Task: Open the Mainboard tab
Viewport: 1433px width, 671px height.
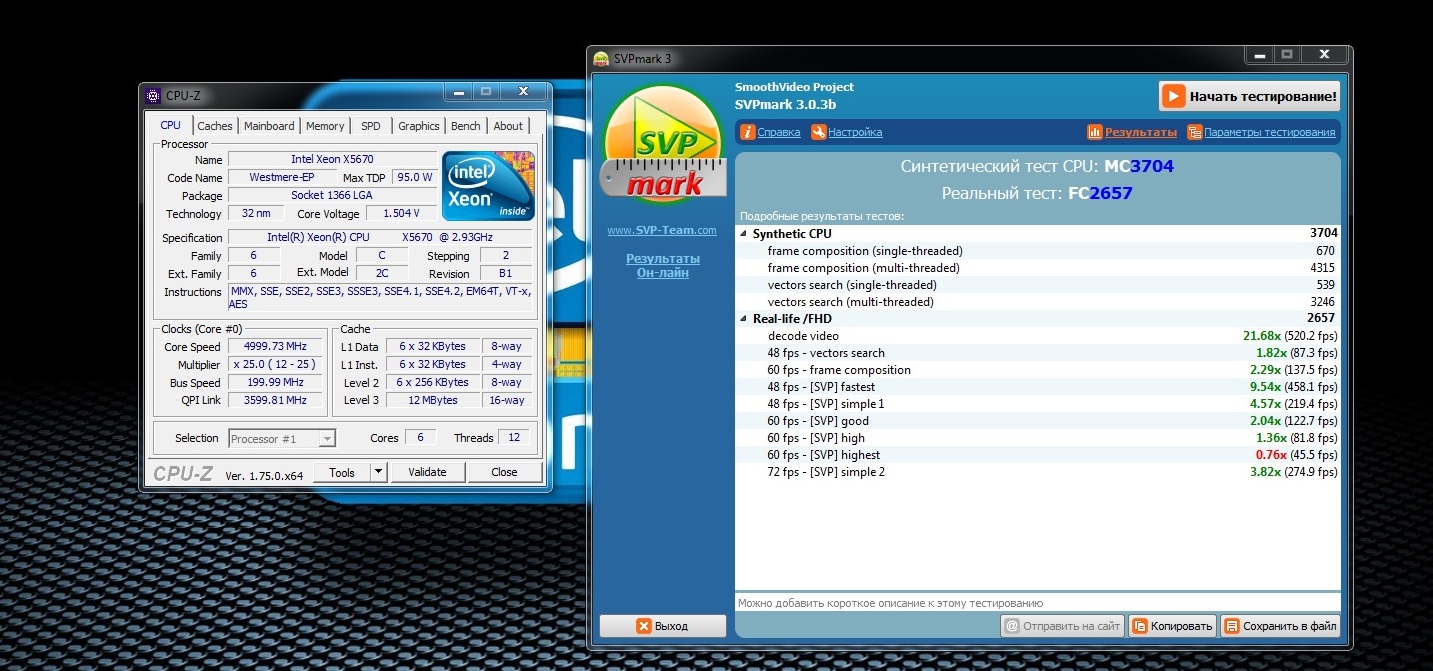Action: pos(269,126)
